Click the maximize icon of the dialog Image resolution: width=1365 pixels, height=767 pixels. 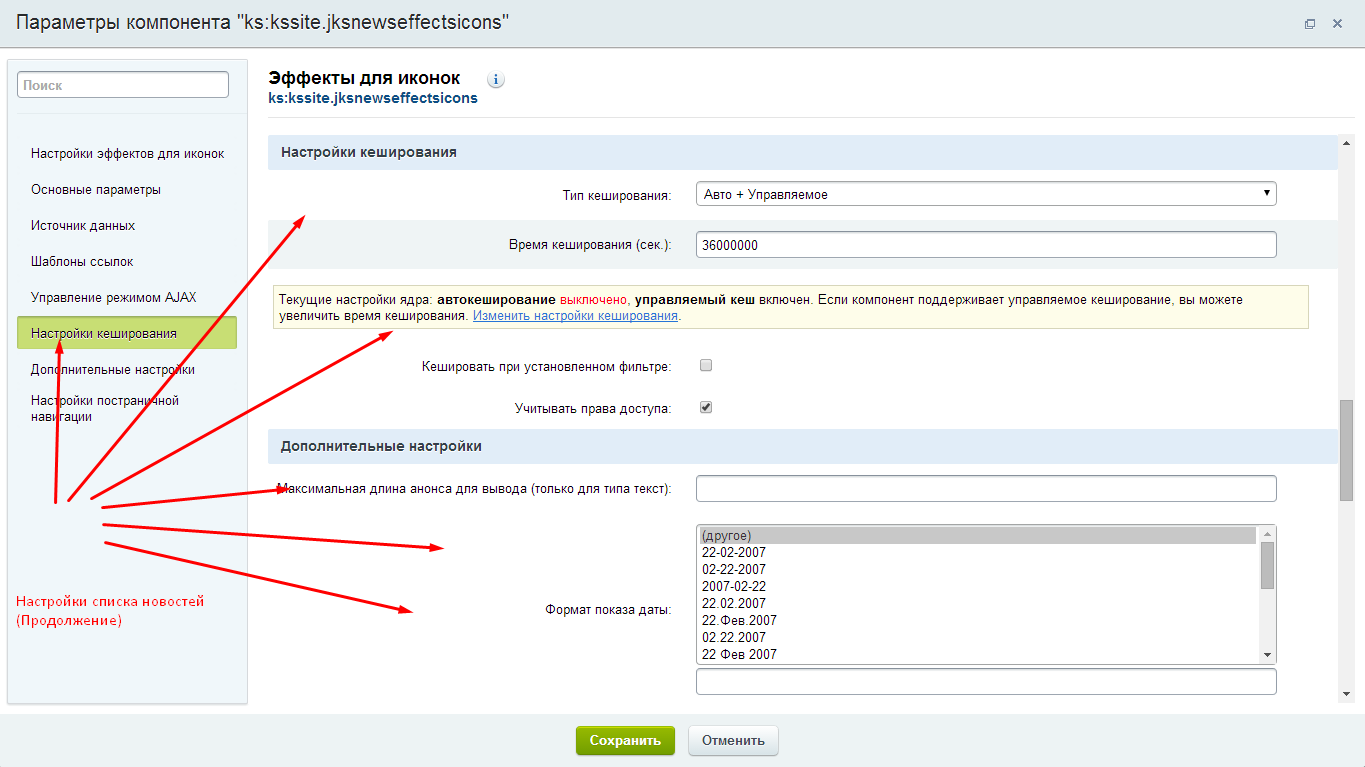(1310, 22)
